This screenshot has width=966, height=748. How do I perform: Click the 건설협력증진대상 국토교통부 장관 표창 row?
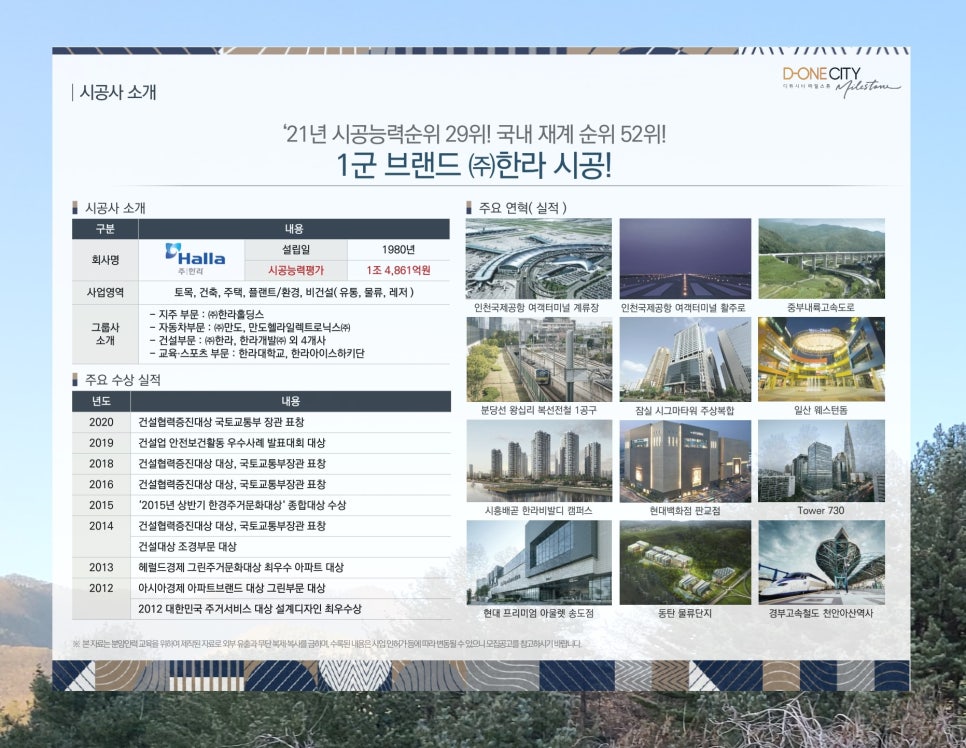[291, 422]
